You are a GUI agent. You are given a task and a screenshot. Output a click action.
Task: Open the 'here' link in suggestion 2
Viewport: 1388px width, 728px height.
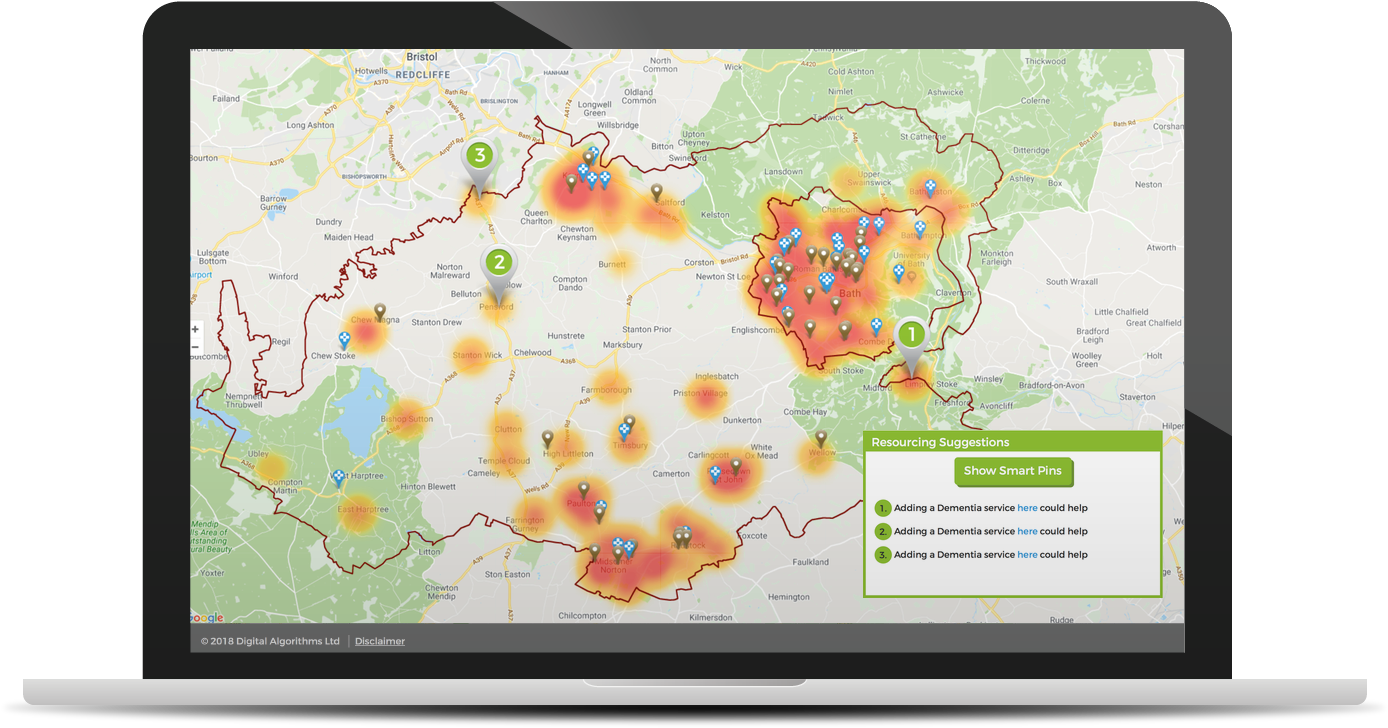coord(1027,531)
